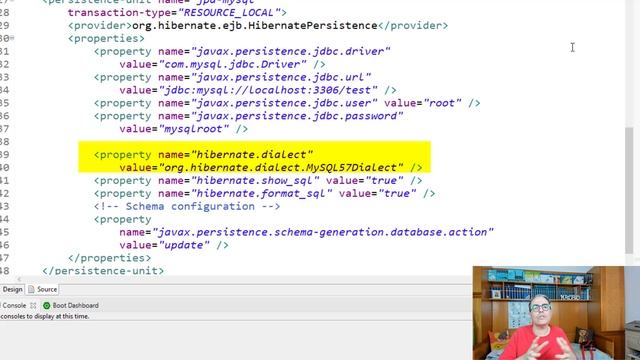640x360 pixels.
Task: Collapse the properties fold marker on line 30
Action: pyautogui.click(x=12, y=38)
